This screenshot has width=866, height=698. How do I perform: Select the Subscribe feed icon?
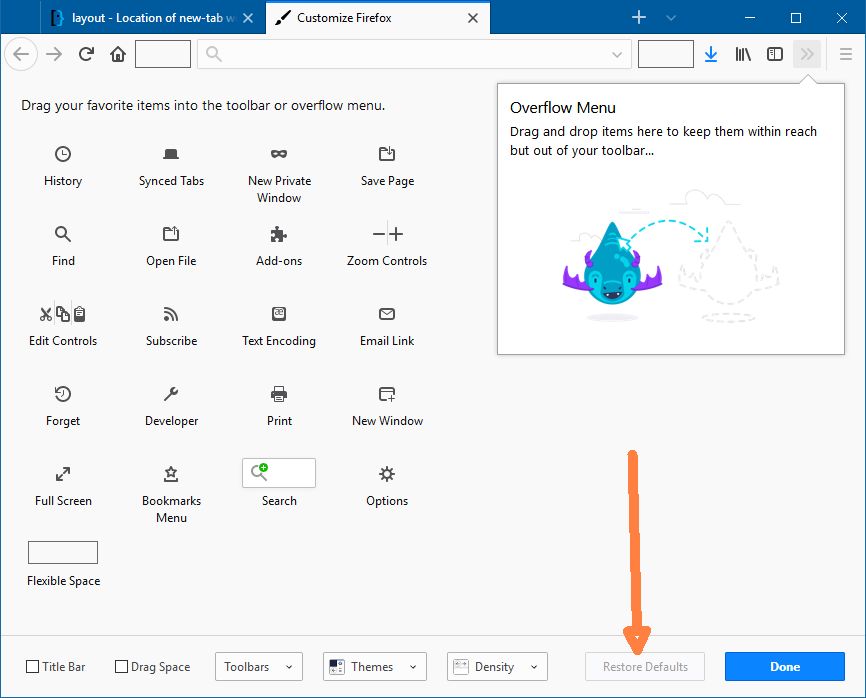tap(171, 314)
